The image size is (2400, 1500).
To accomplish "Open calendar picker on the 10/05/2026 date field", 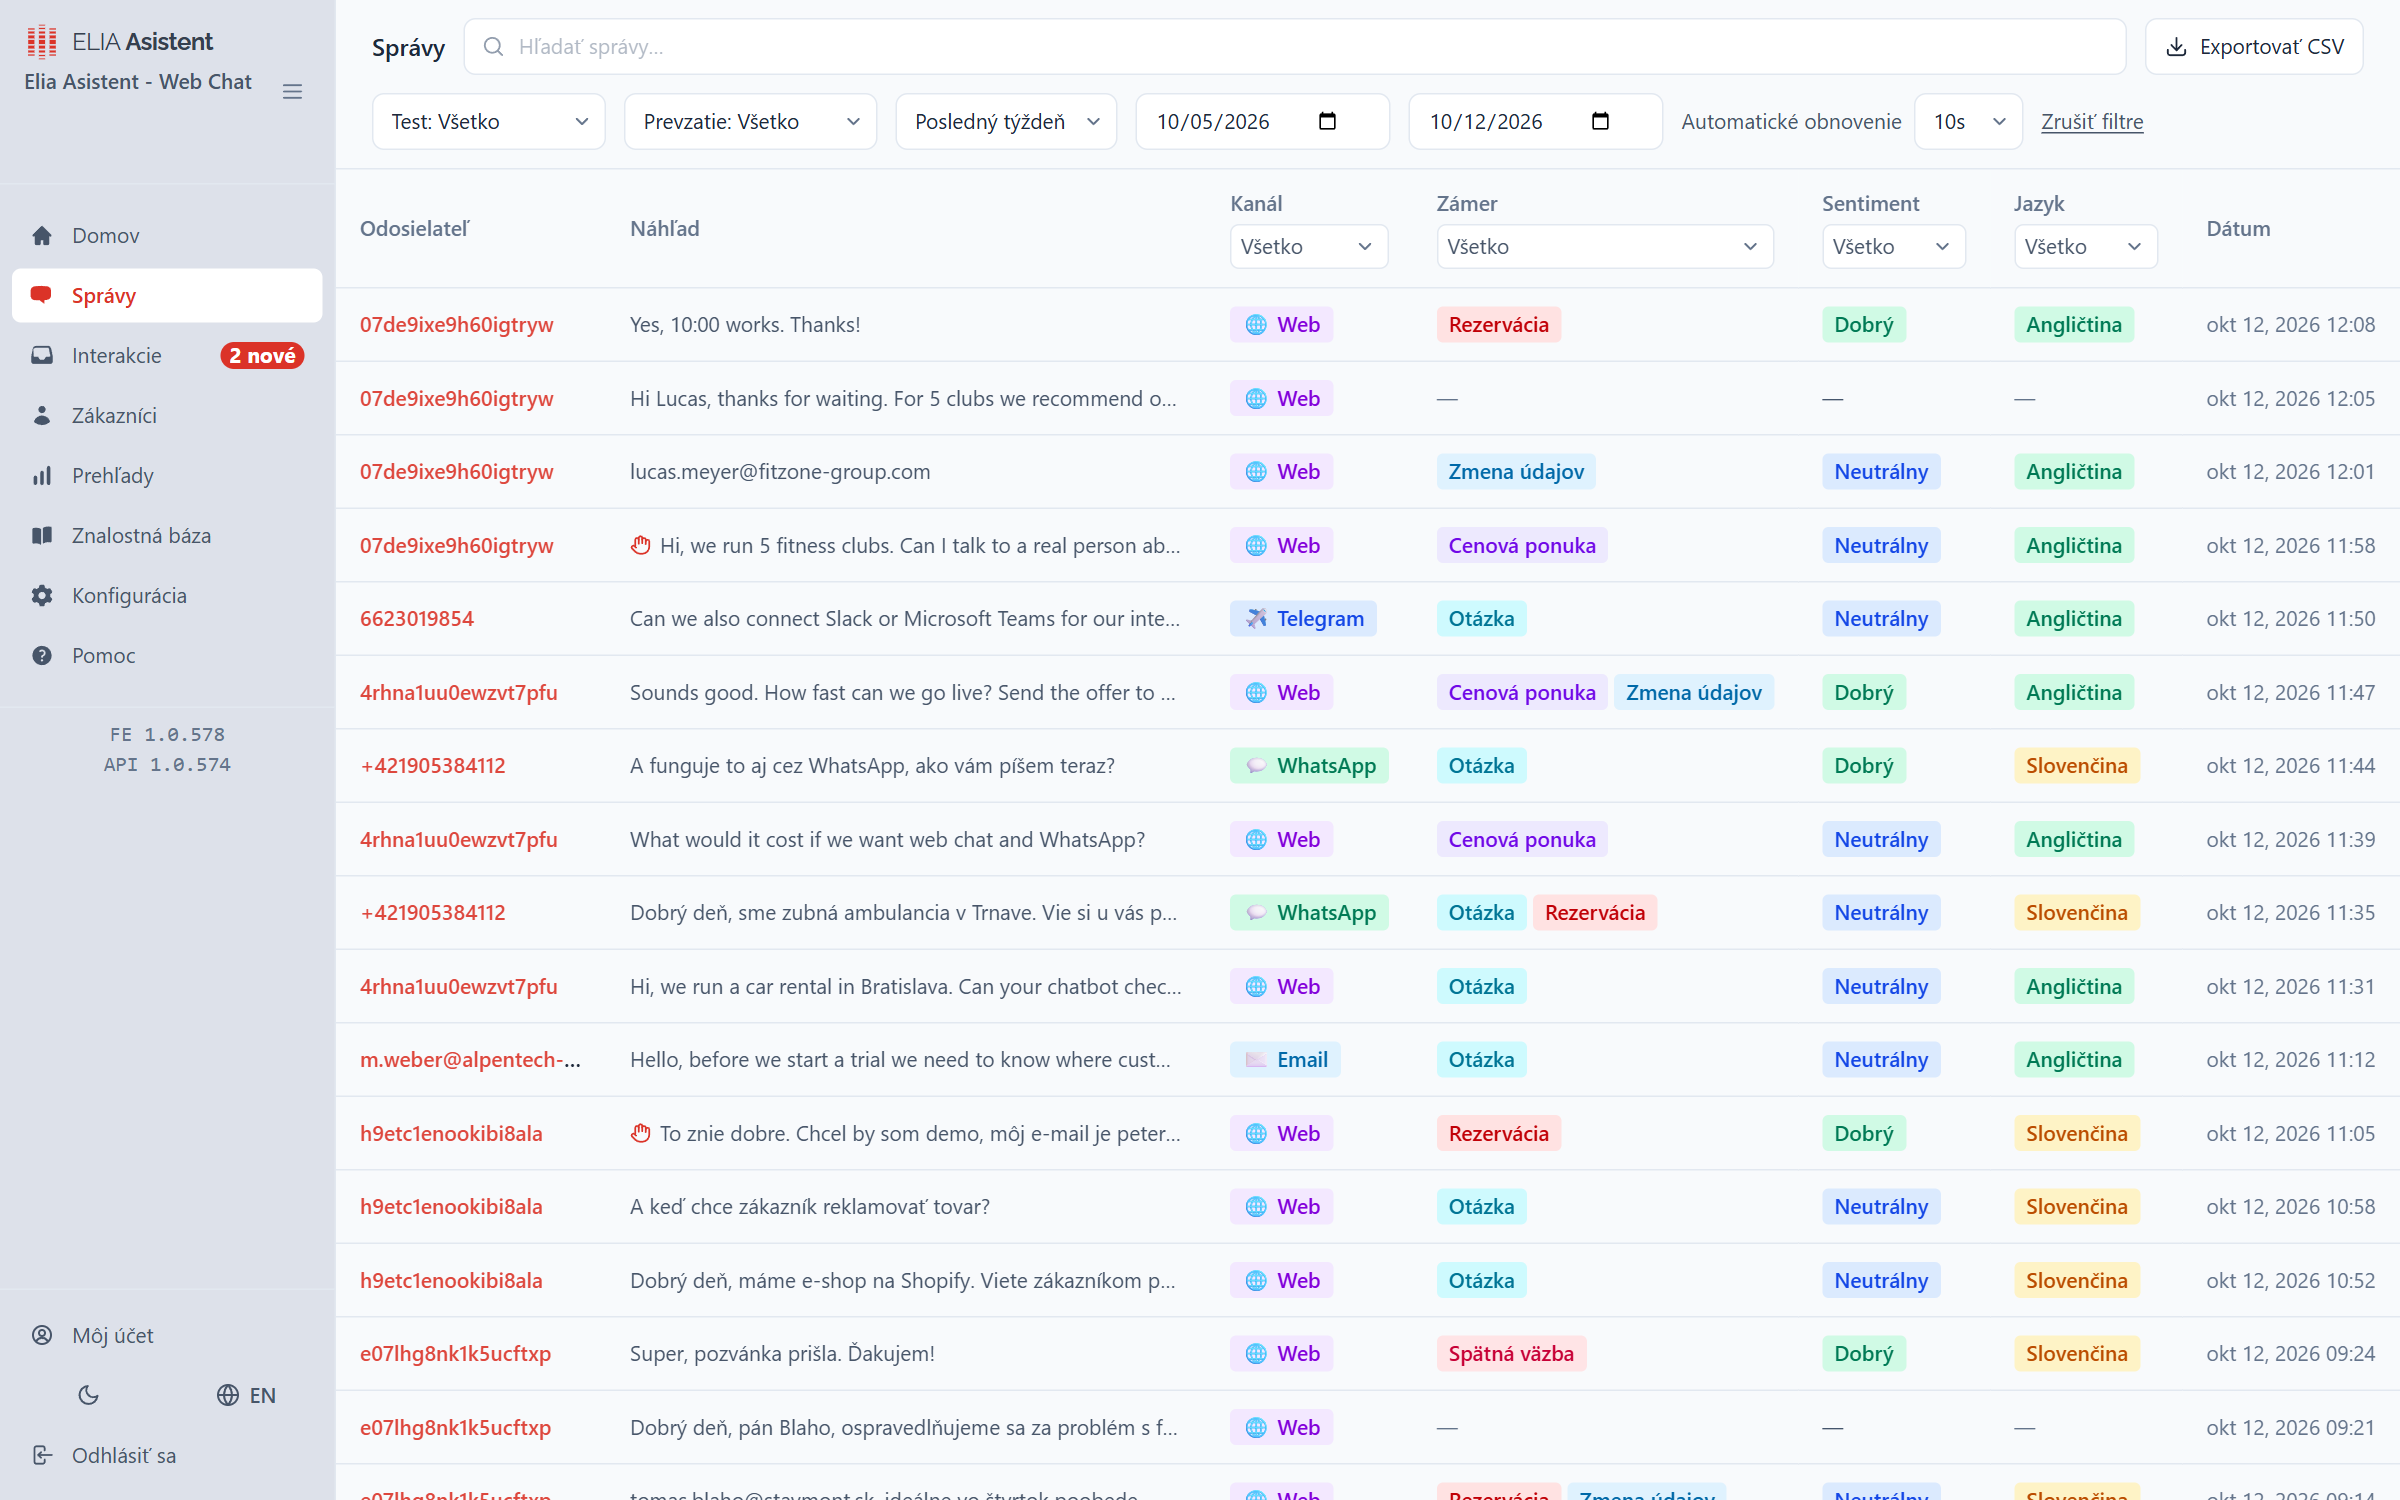I will click(1328, 121).
